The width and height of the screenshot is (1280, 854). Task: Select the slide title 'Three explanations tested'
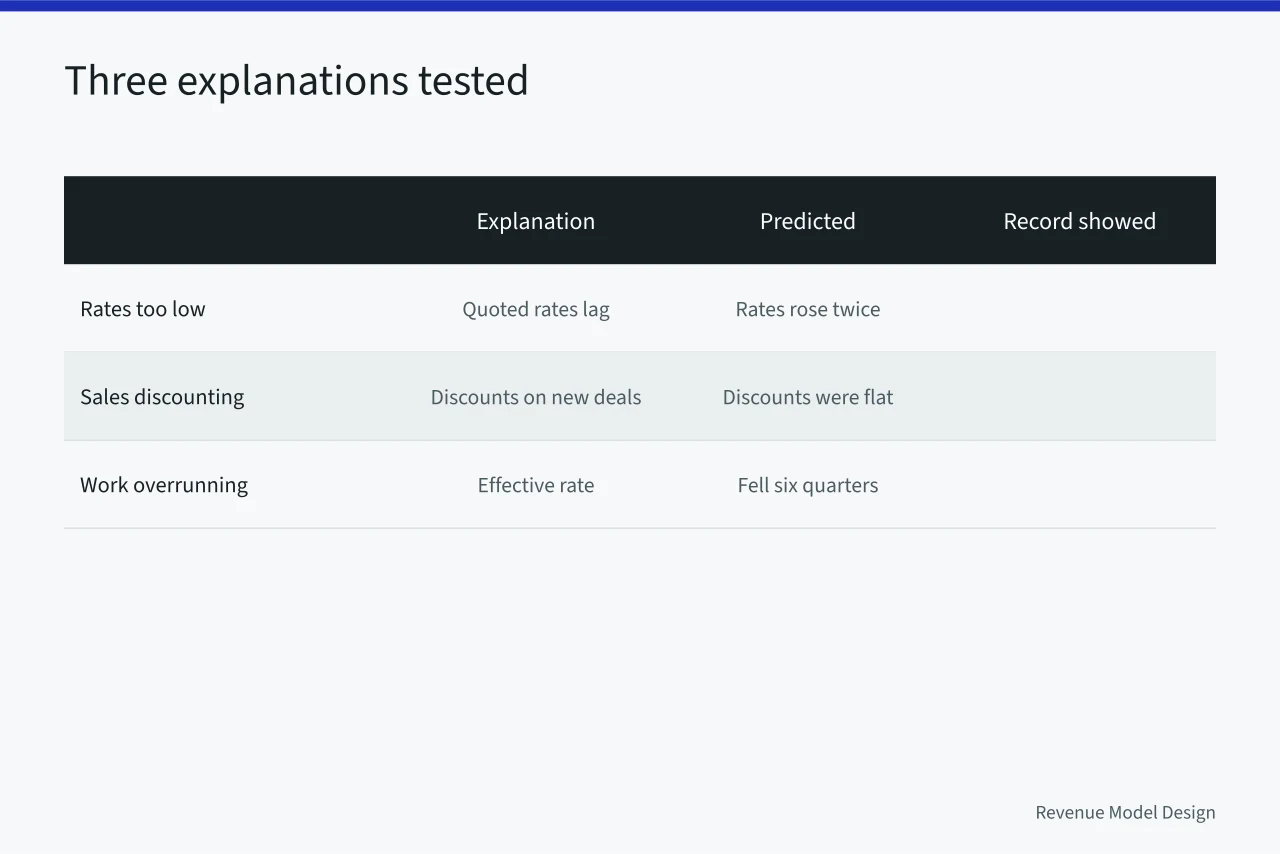pos(296,81)
